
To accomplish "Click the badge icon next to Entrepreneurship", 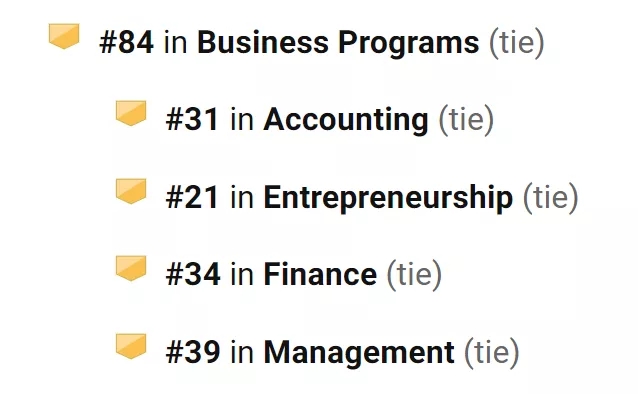I will (131, 191).
